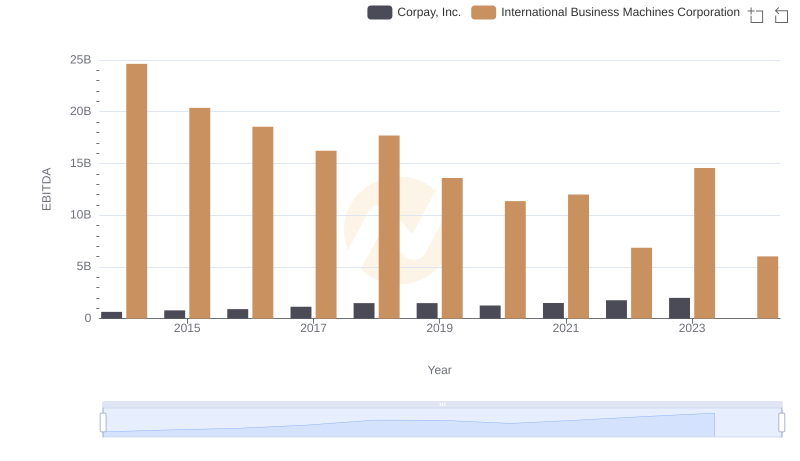Click the IBM bar for 2023
Image resolution: width=800 pixels, height=461 pixels.
(x=704, y=242)
